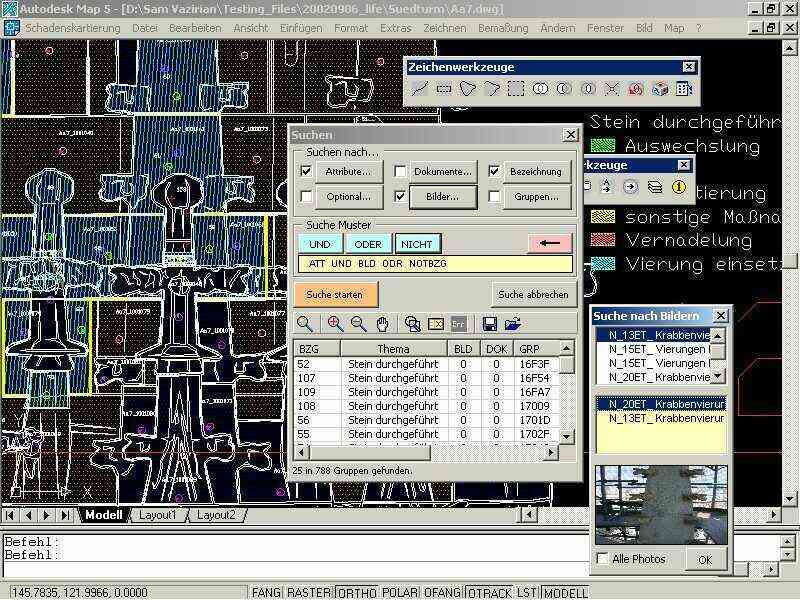Open saved search with folder icon
Image resolution: width=800 pixels, height=600 pixels.
pos(513,324)
